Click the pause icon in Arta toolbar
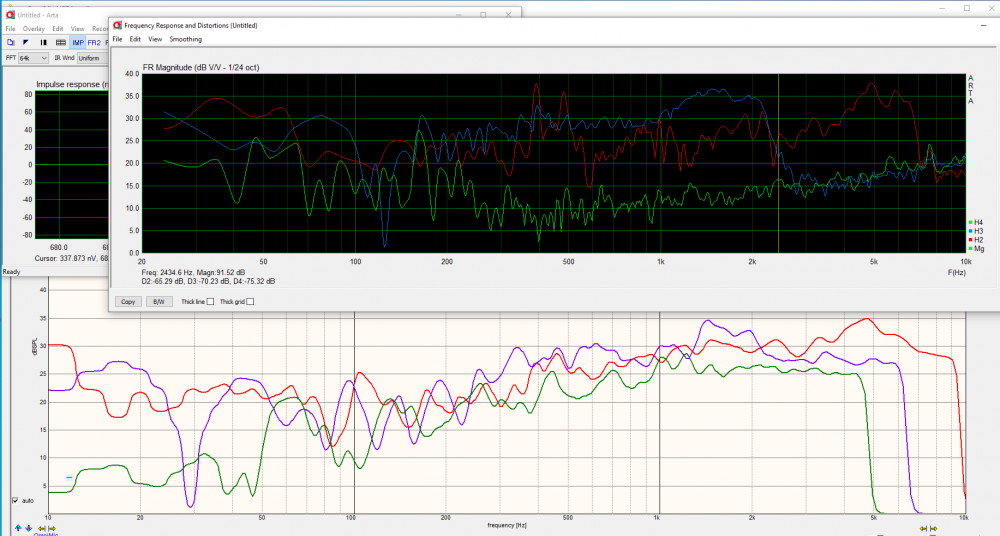The image size is (1000, 536). pyautogui.click(x=43, y=43)
